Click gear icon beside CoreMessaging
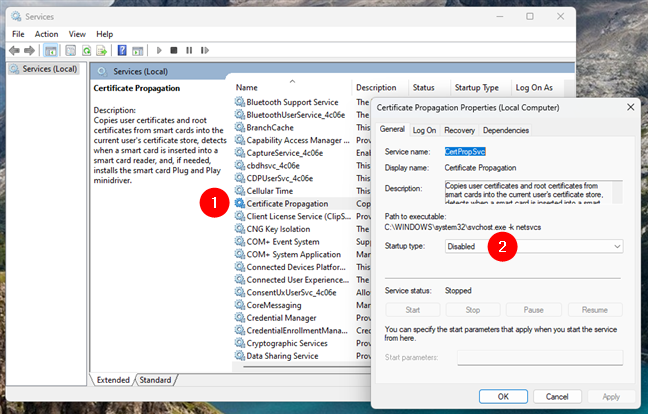Viewport: 648px width, 414px height. (240, 305)
